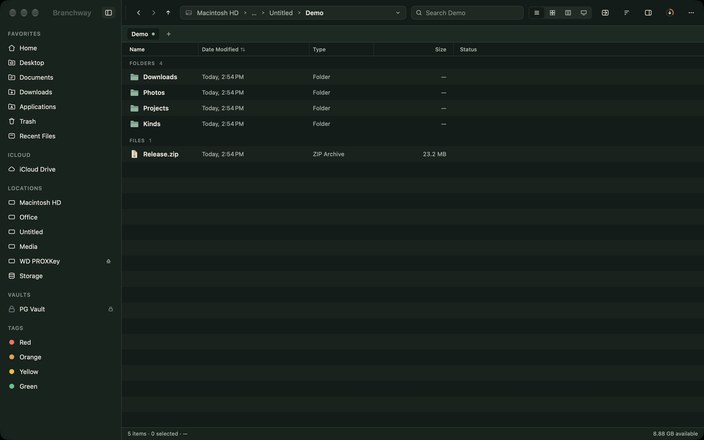Select the Kinds folder icon
704x440 pixels.
134,124
